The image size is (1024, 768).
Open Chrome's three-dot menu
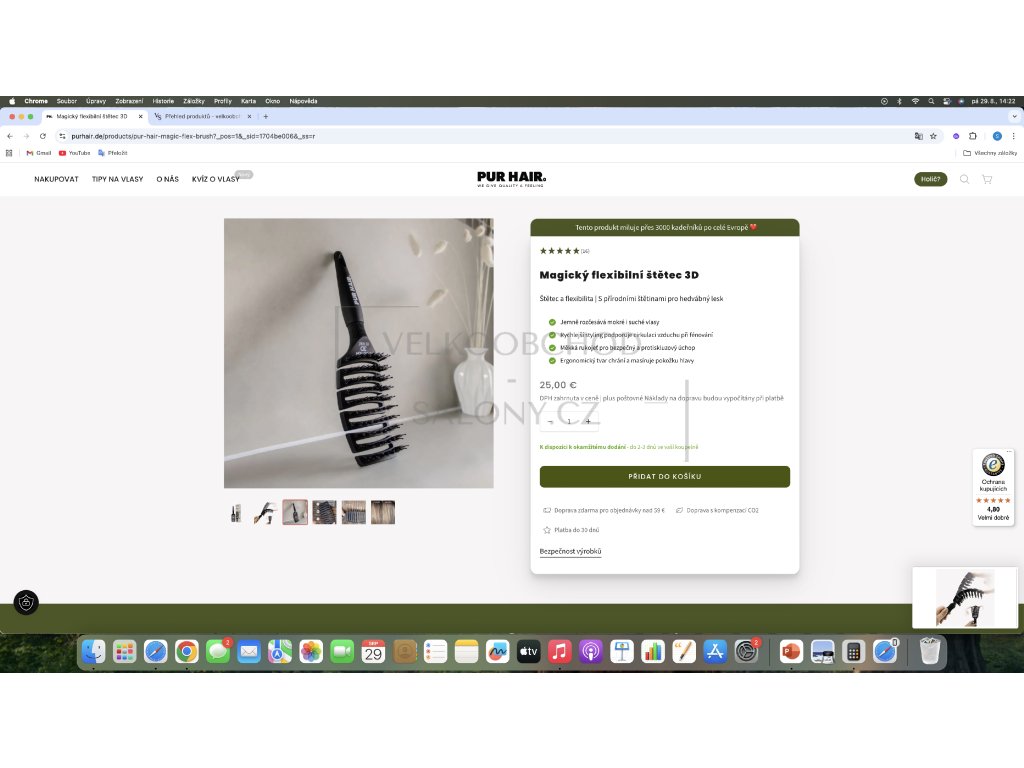(1013, 136)
